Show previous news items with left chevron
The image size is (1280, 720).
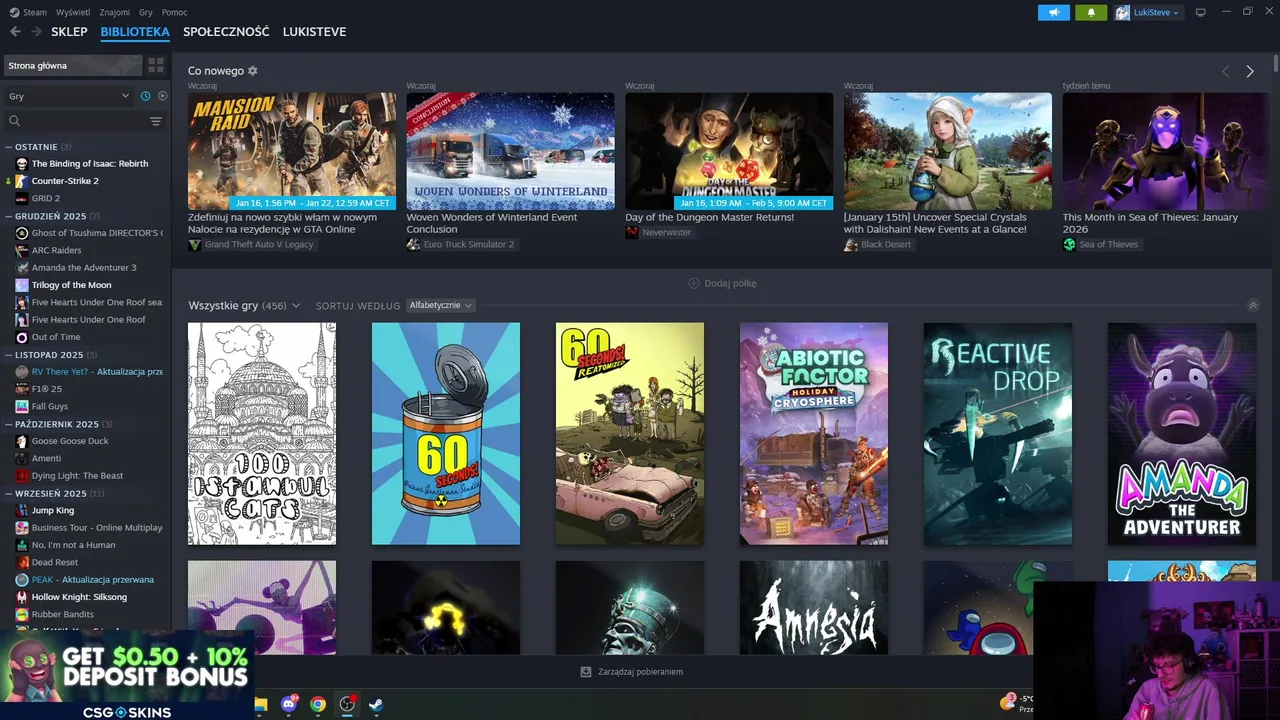tap(1225, 71)
